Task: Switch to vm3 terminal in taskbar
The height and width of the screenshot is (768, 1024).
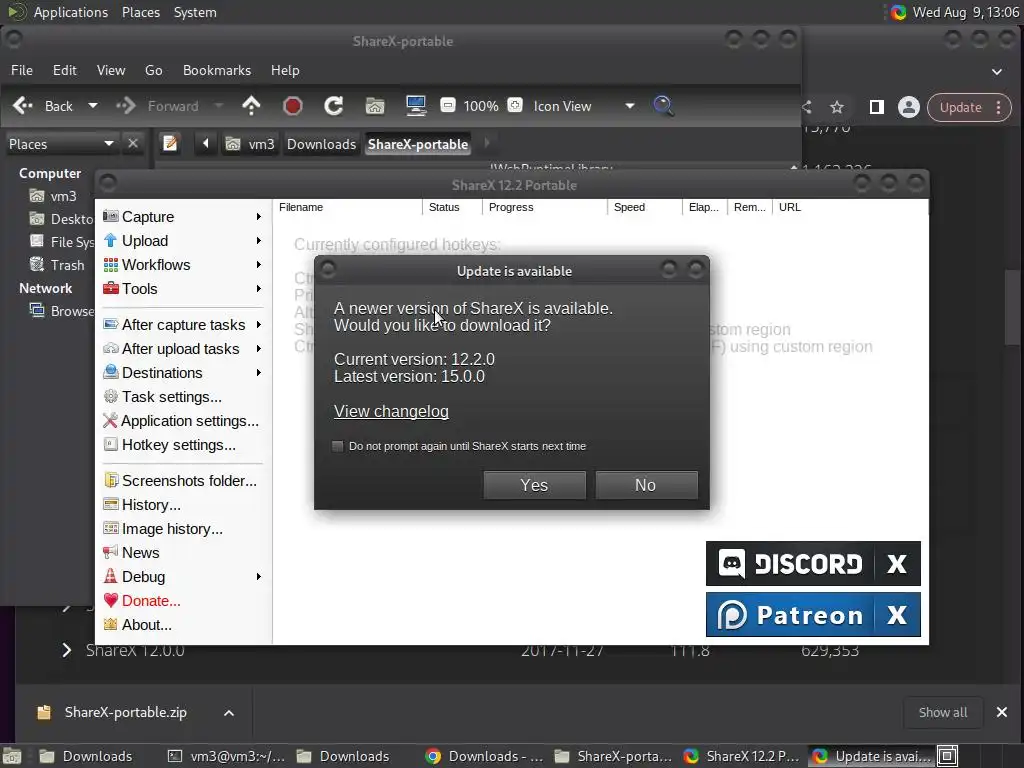Action: pos(227,756)
